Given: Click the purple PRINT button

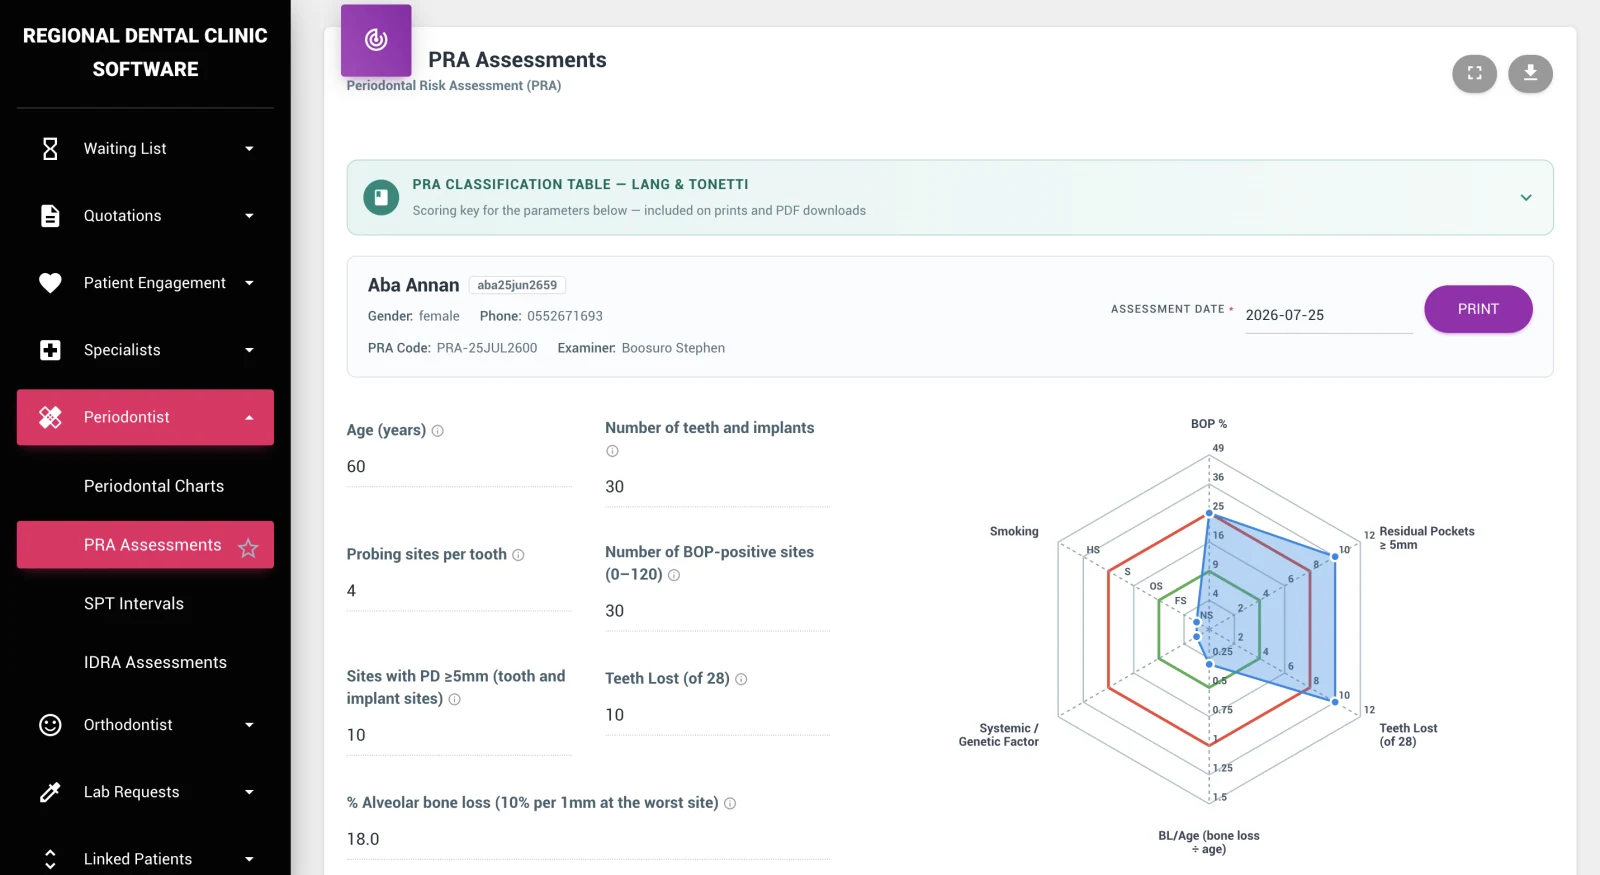Looking at the screenshot, I should pos(1478,309).
